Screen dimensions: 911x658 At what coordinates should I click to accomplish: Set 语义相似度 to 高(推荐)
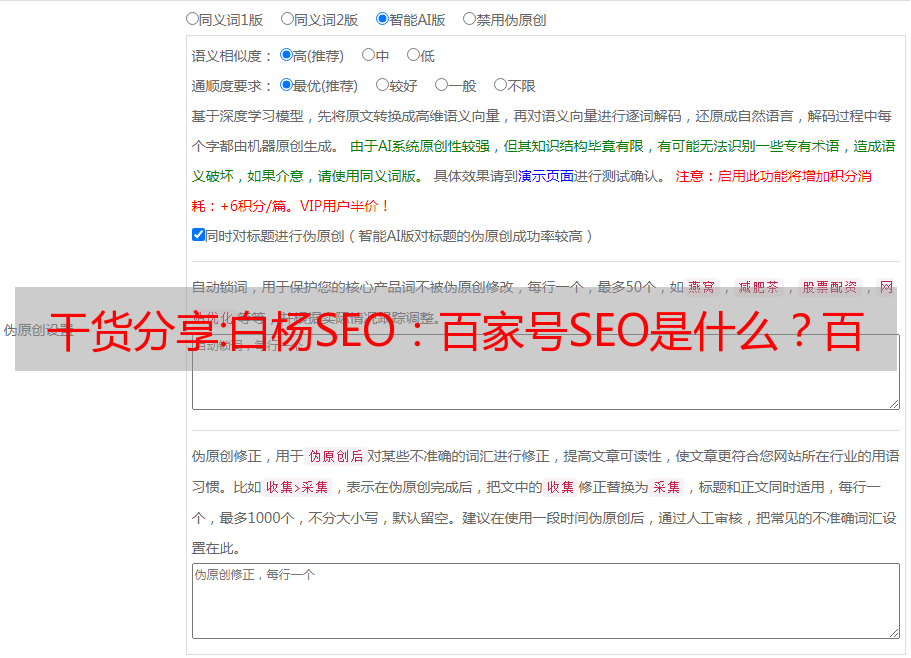(x=287, y=55)
